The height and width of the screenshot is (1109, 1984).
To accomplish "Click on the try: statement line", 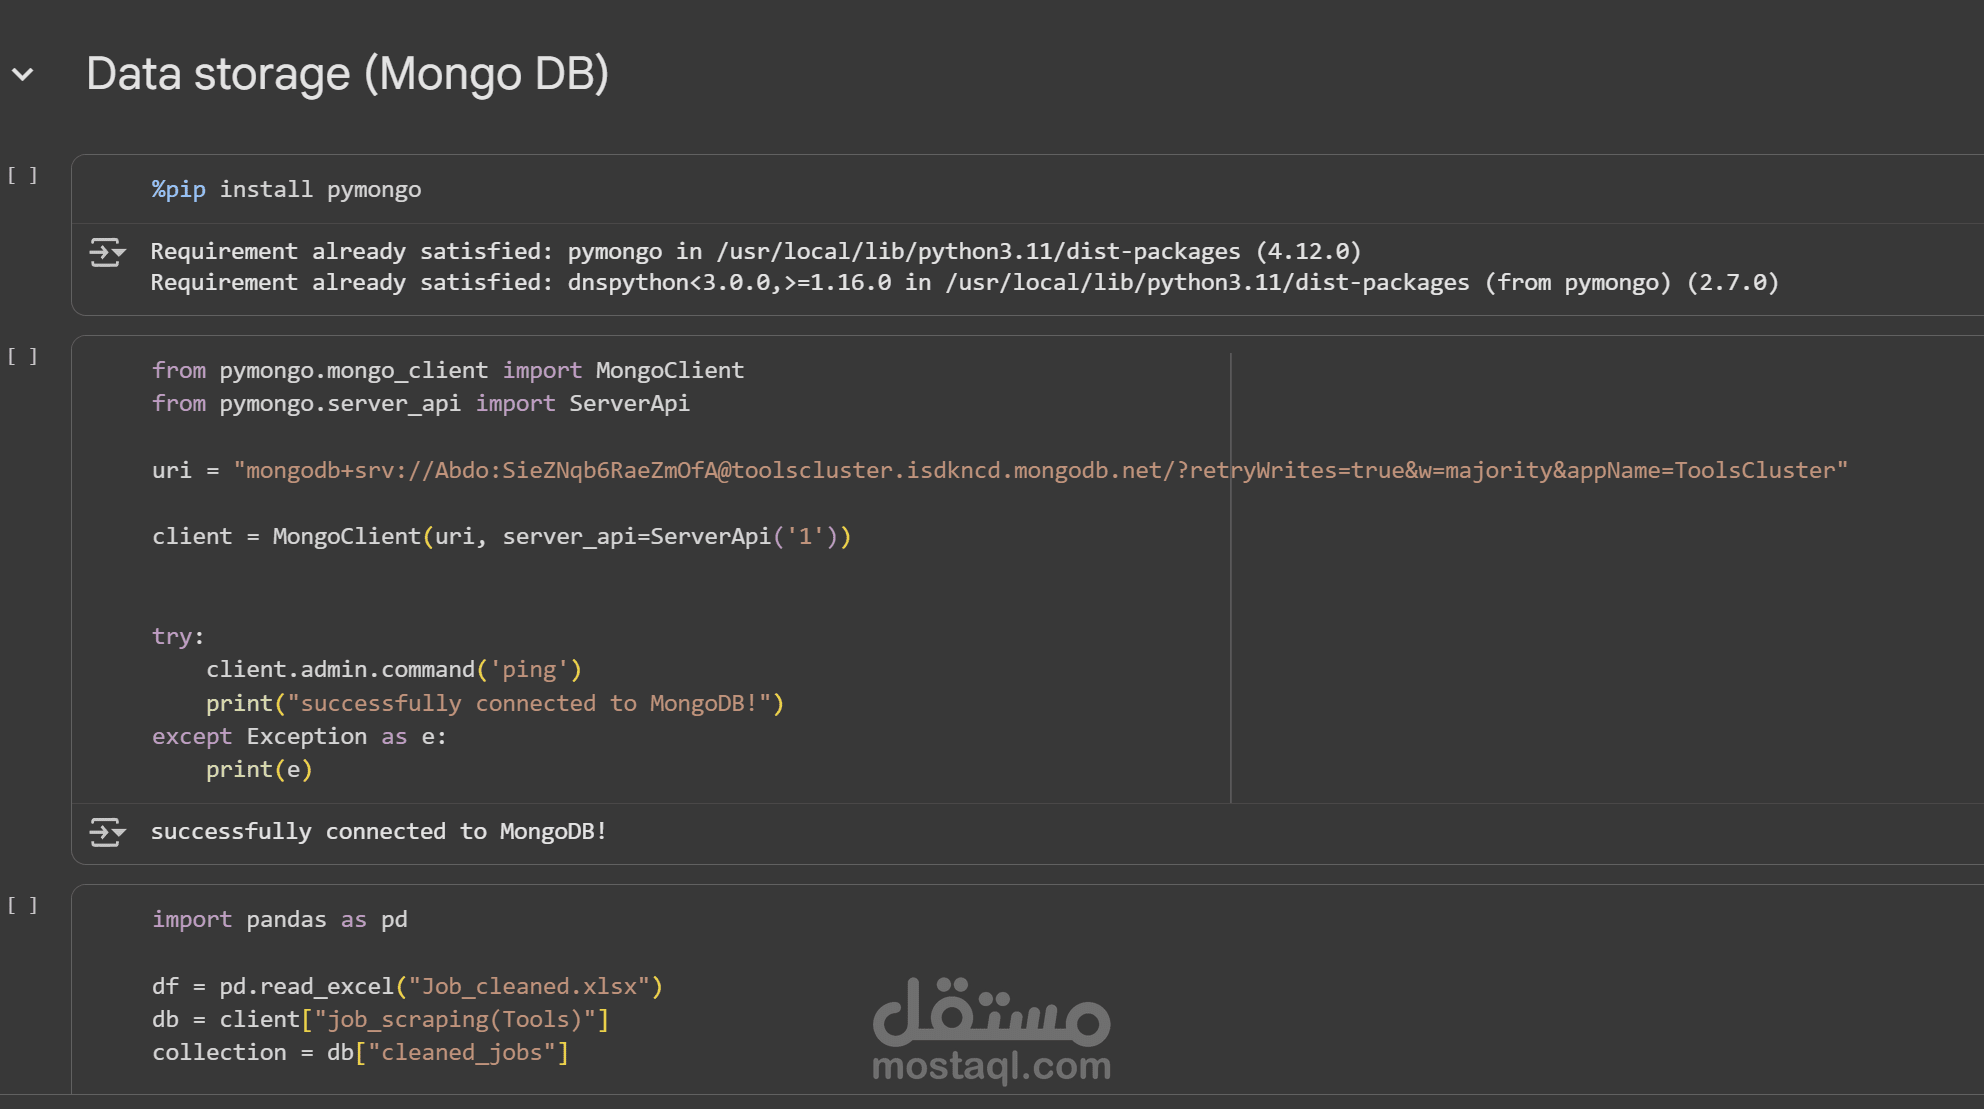I will pyautogui.click(x=178, y=637).
